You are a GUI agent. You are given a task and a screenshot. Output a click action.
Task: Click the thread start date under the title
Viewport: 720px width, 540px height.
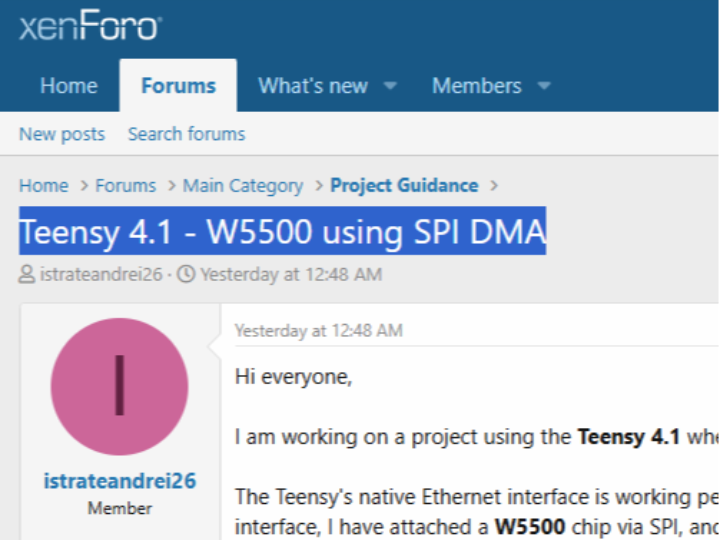coord(290,274)
